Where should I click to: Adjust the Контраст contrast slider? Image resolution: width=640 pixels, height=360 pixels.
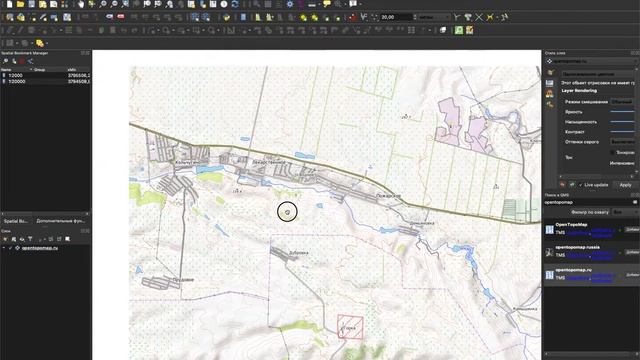tap(622, 131)
